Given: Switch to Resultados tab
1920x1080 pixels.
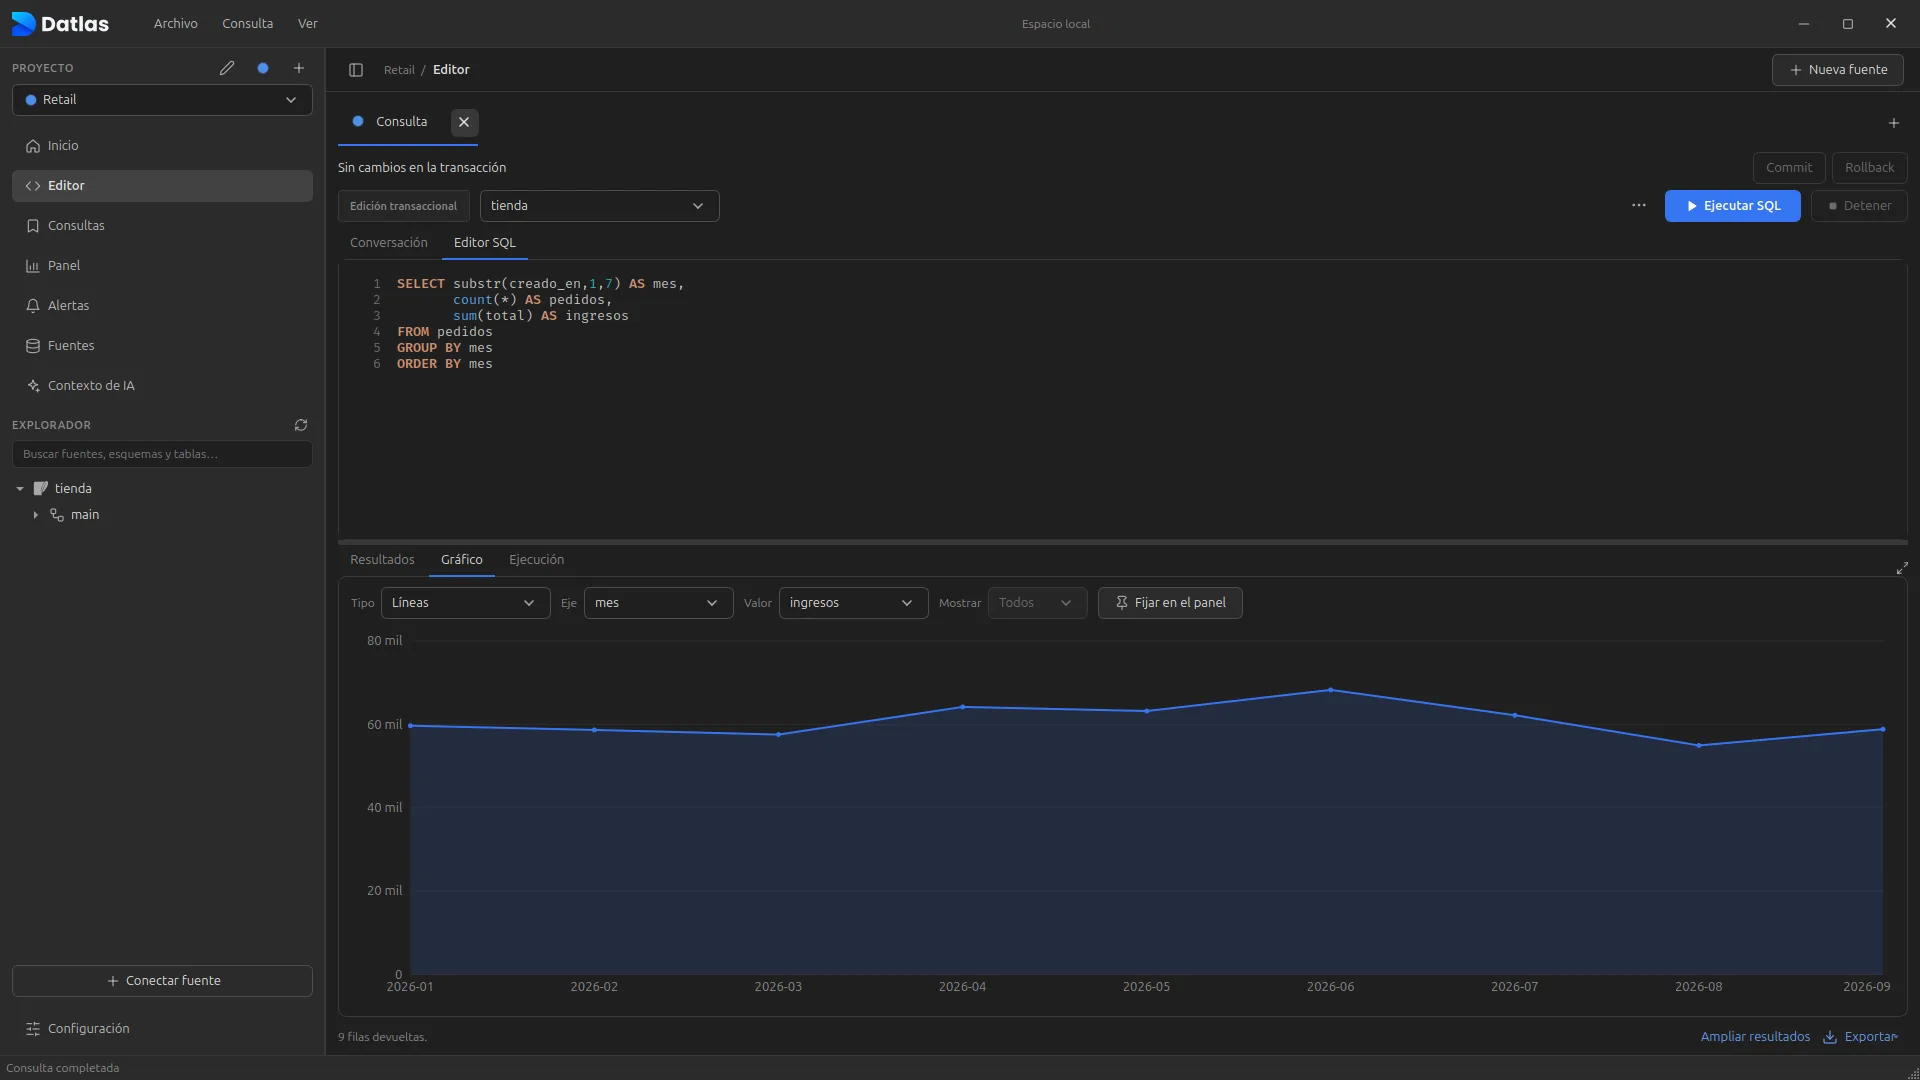Looking at the screenshot, I should click(382, 560).
